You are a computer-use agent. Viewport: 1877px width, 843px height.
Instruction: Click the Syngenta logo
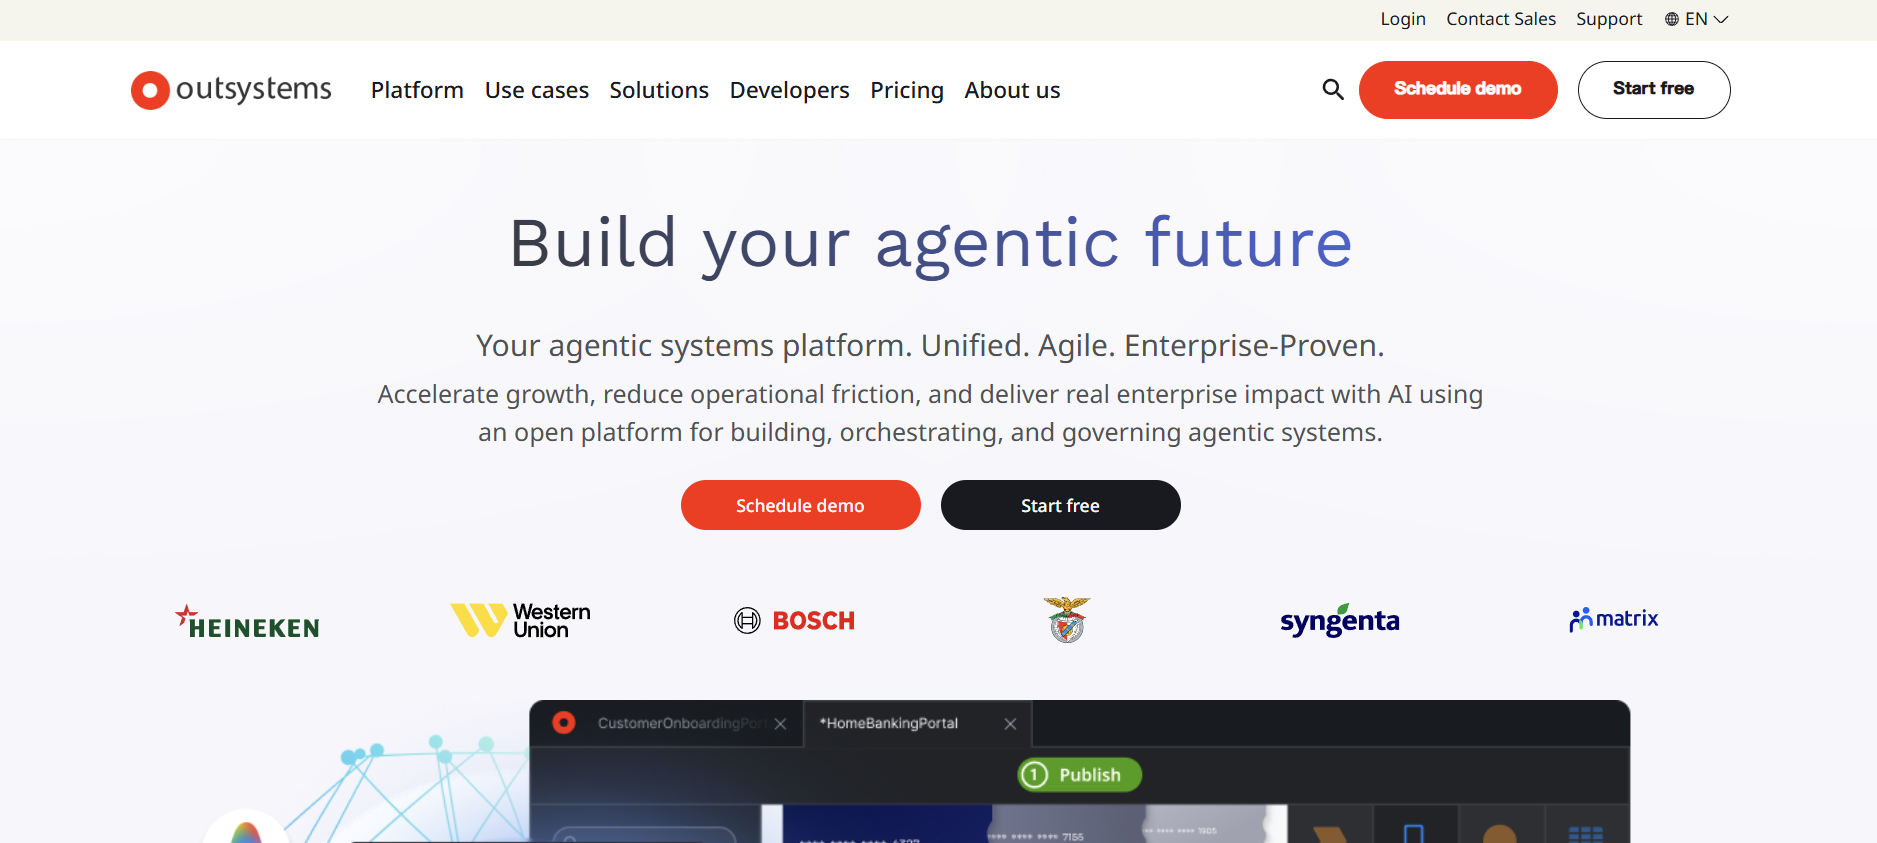tap(1339, 621)
